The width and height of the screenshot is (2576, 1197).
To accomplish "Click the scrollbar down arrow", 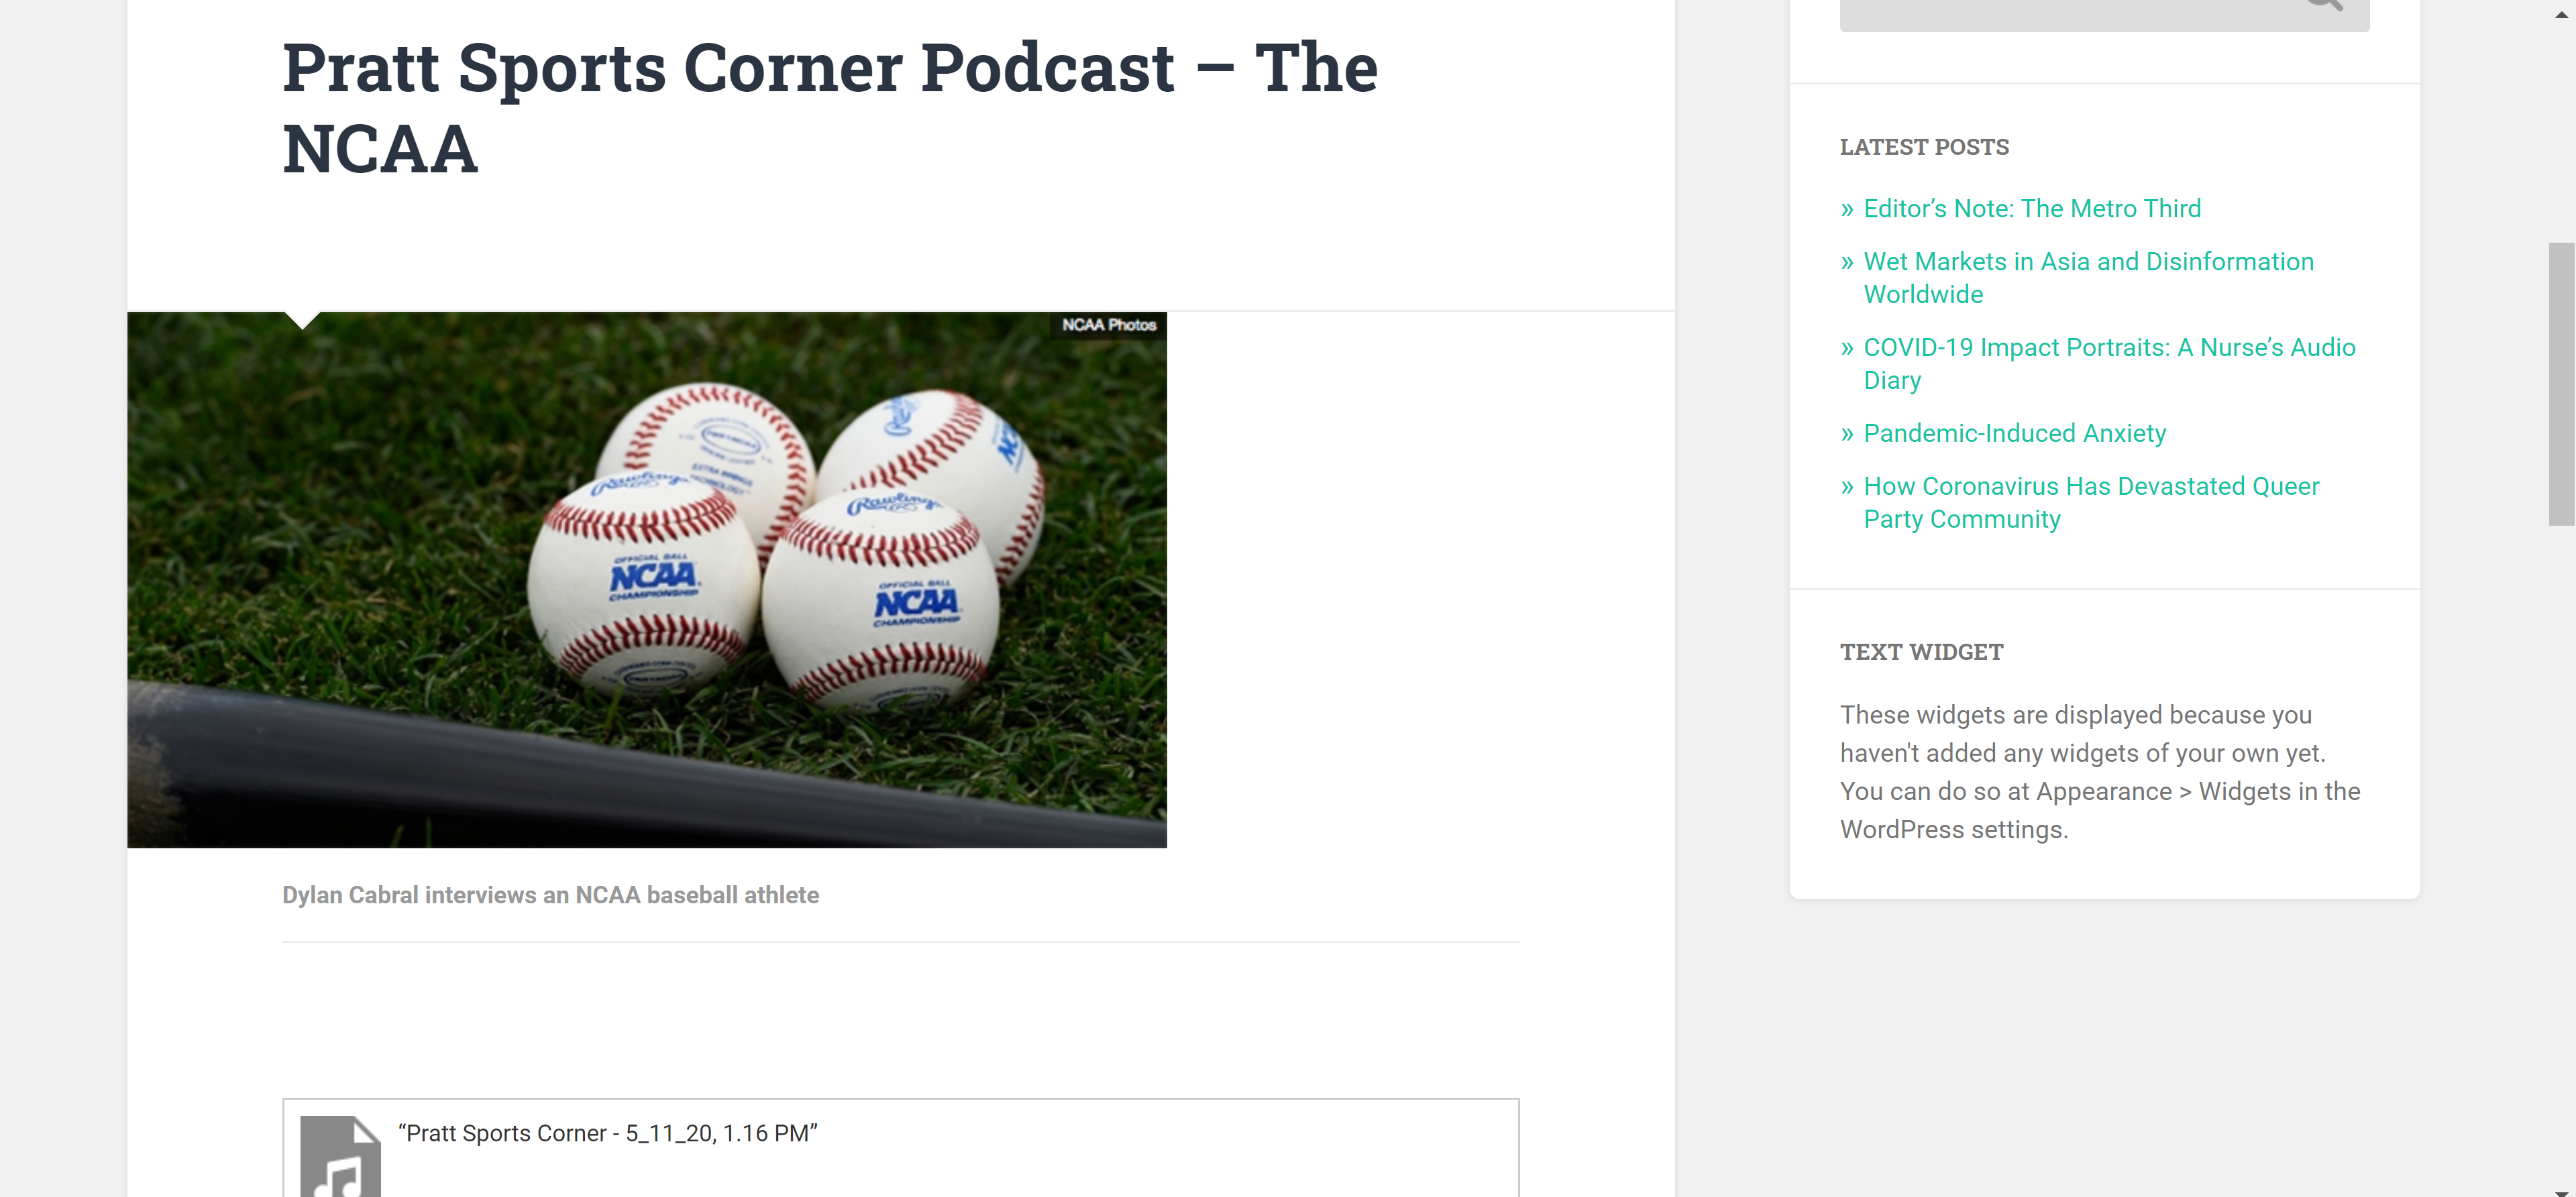I will 2561,1192.
